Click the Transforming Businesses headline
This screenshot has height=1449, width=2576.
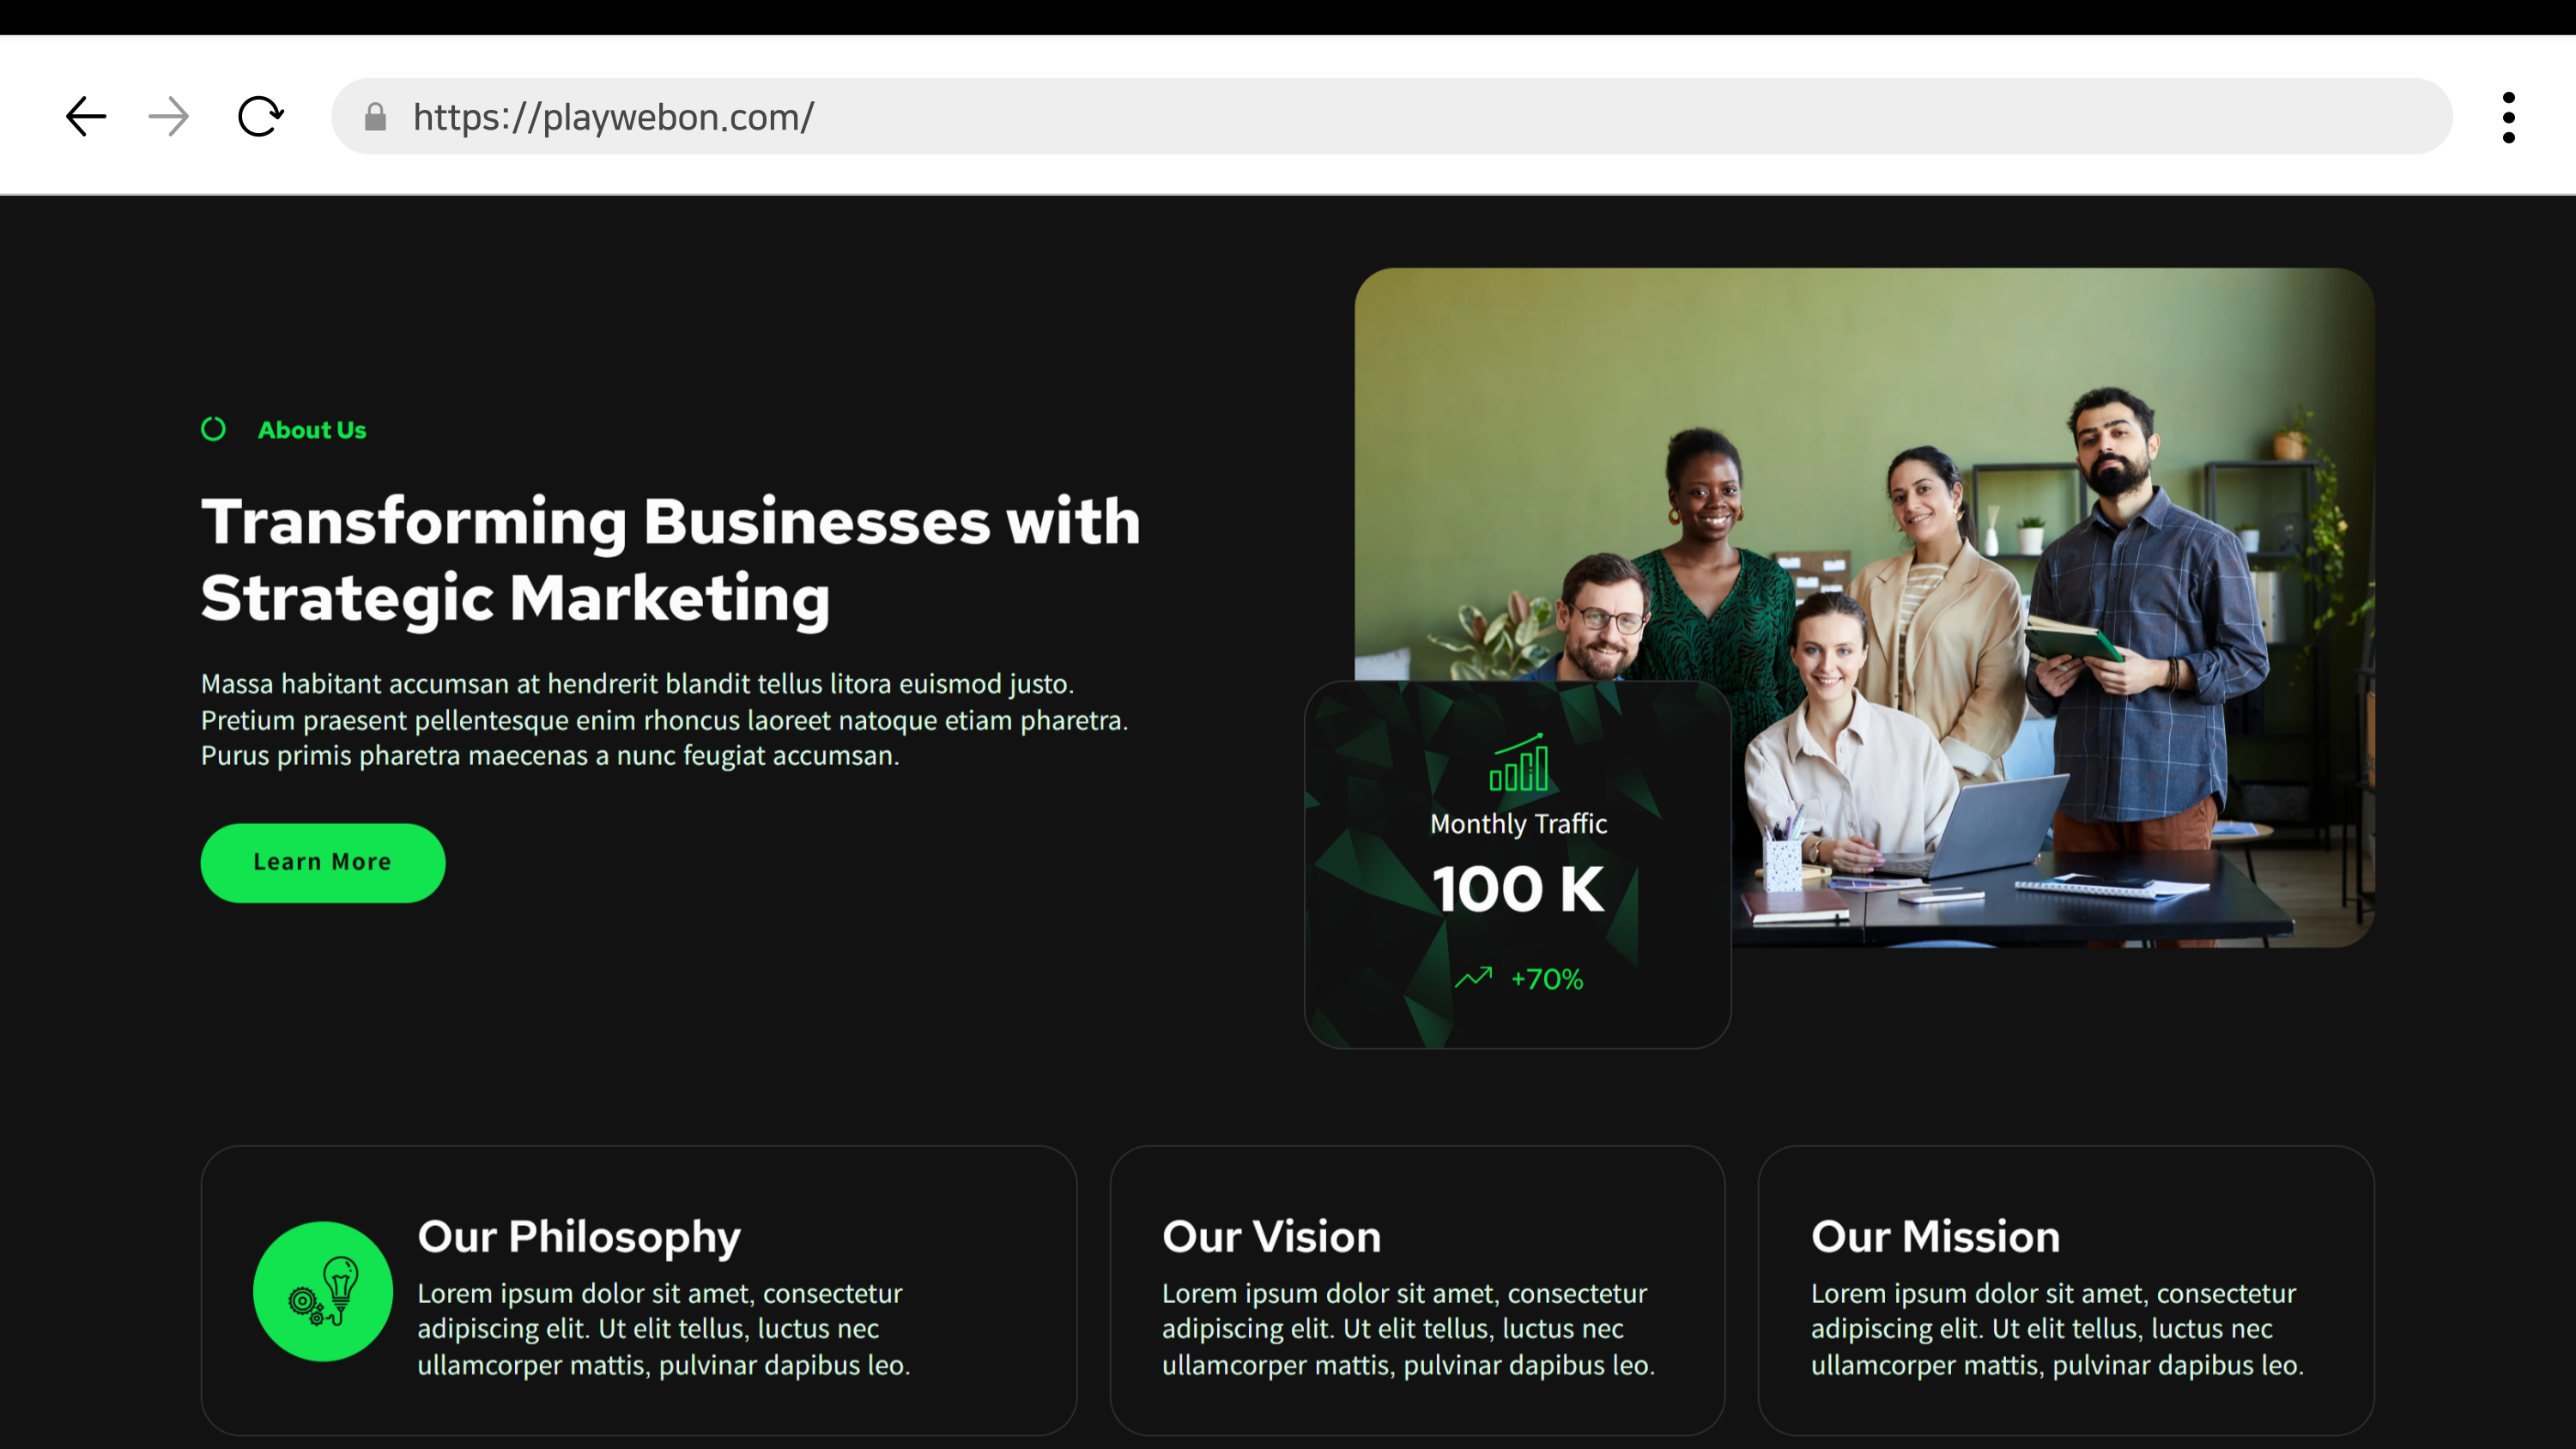[x=670, y=559]
